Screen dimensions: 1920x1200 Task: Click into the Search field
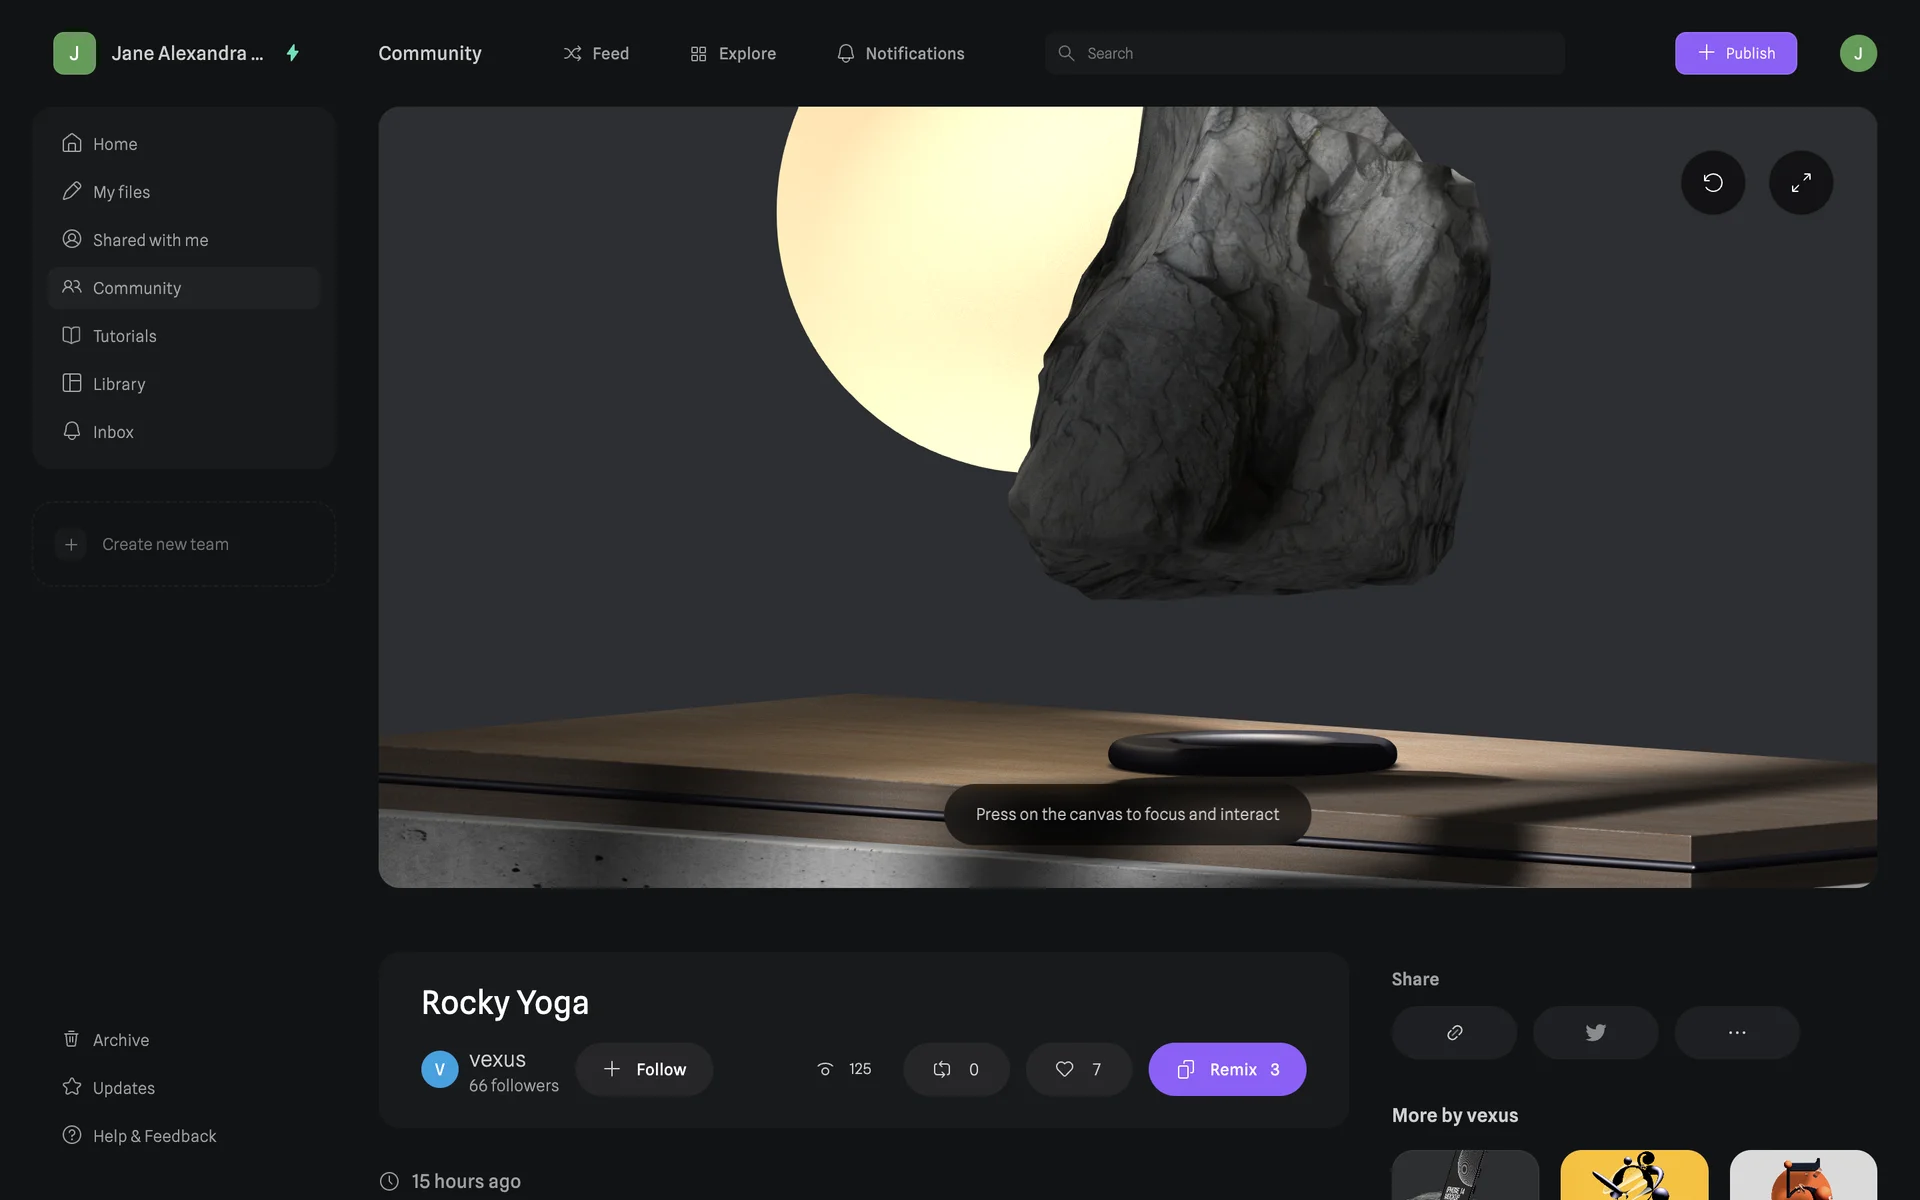pos(1304,53)
